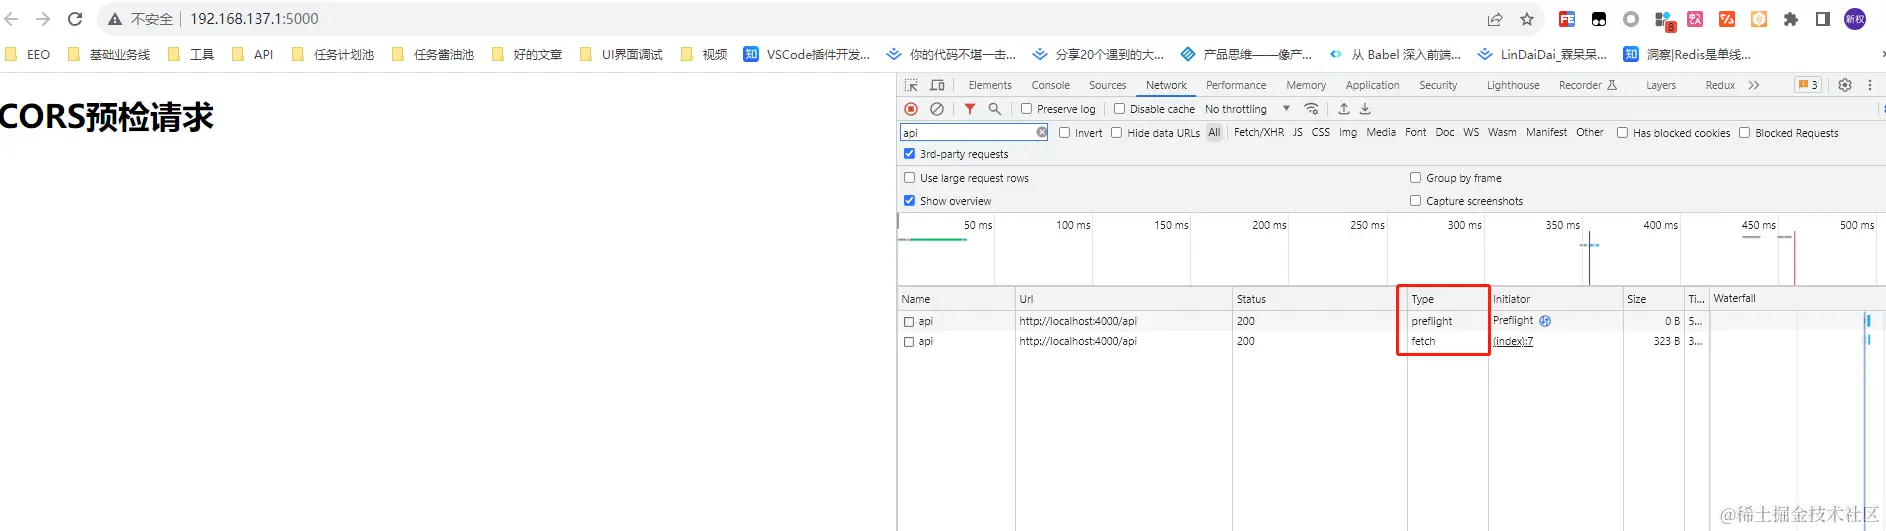Open the Performance tab

[x=1236, y=85]
